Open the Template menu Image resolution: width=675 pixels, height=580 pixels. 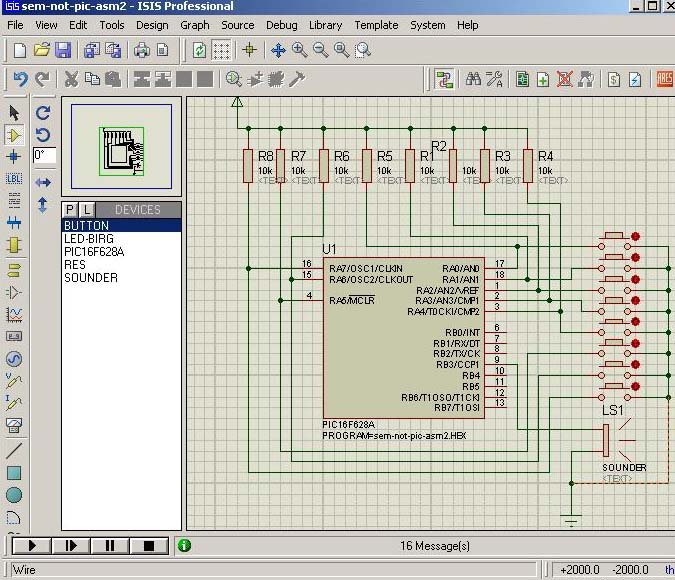(376, 25)
